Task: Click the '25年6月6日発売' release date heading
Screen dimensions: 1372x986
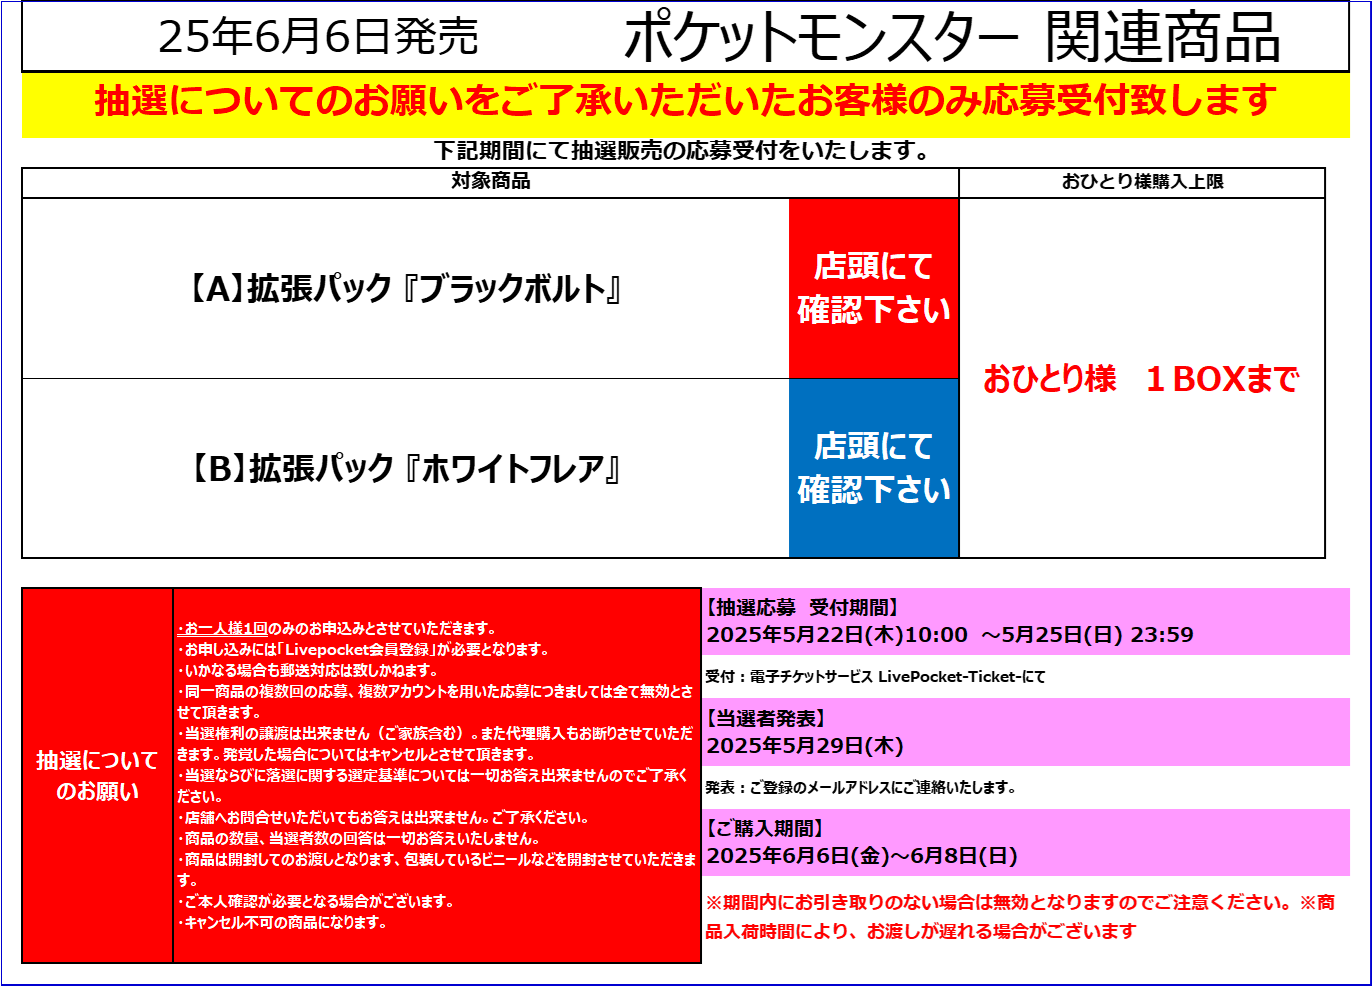Action: pyautogui.click(x=318, y=36)
